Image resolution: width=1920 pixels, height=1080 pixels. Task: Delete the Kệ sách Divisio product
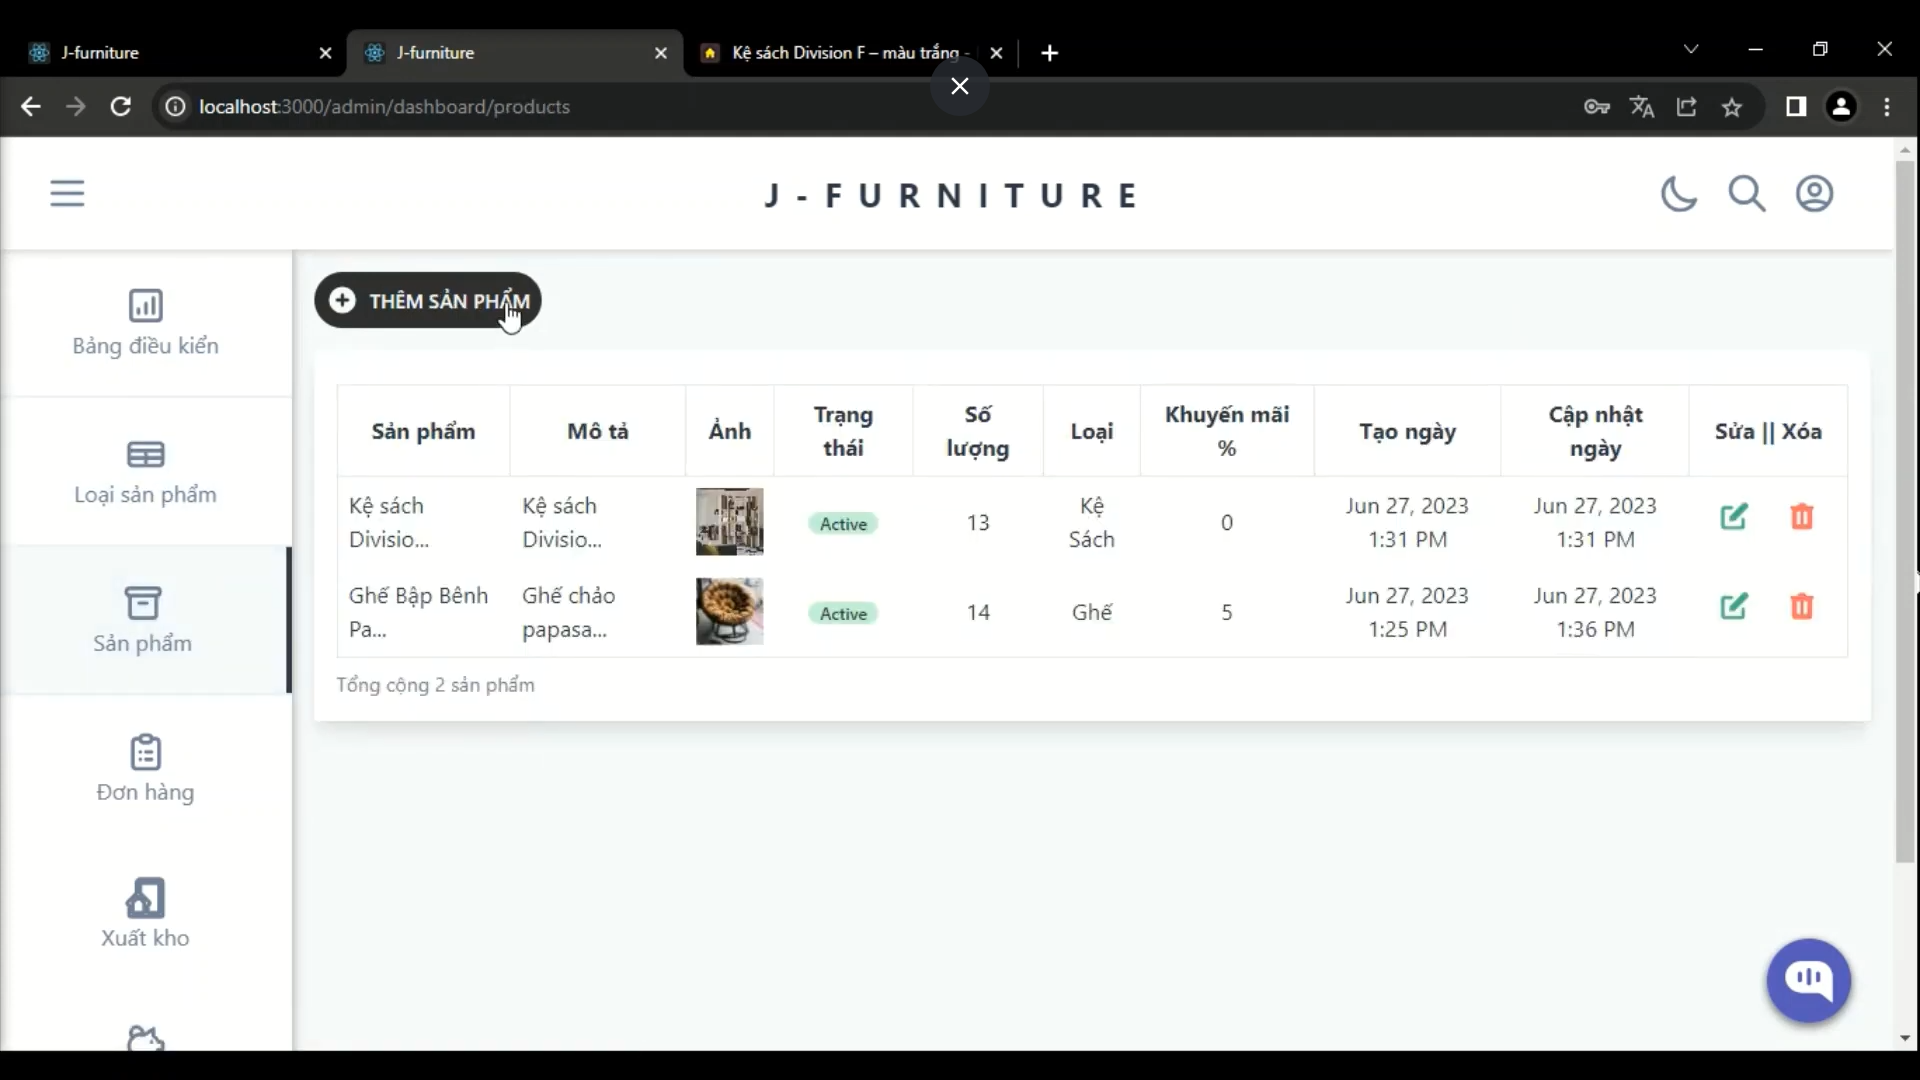point(1802,517)
